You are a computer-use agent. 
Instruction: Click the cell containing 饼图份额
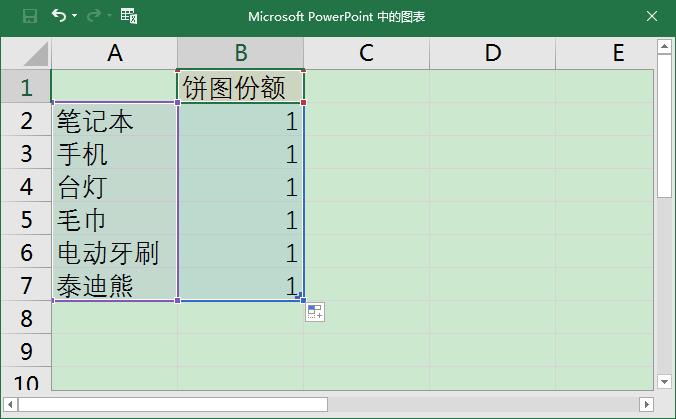point(241,87)
